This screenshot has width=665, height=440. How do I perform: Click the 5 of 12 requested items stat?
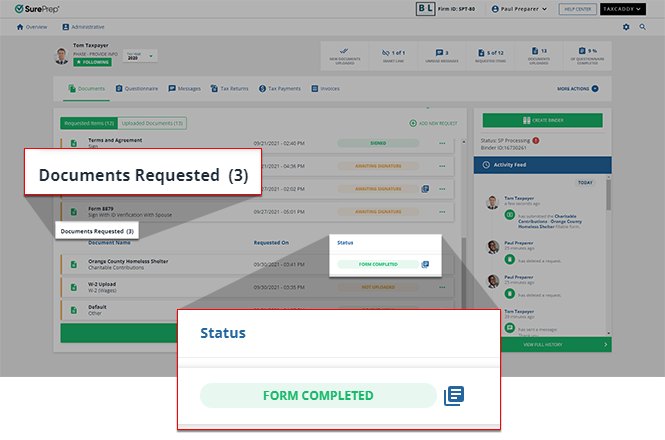pyautogui.click(x=490, y=56)
